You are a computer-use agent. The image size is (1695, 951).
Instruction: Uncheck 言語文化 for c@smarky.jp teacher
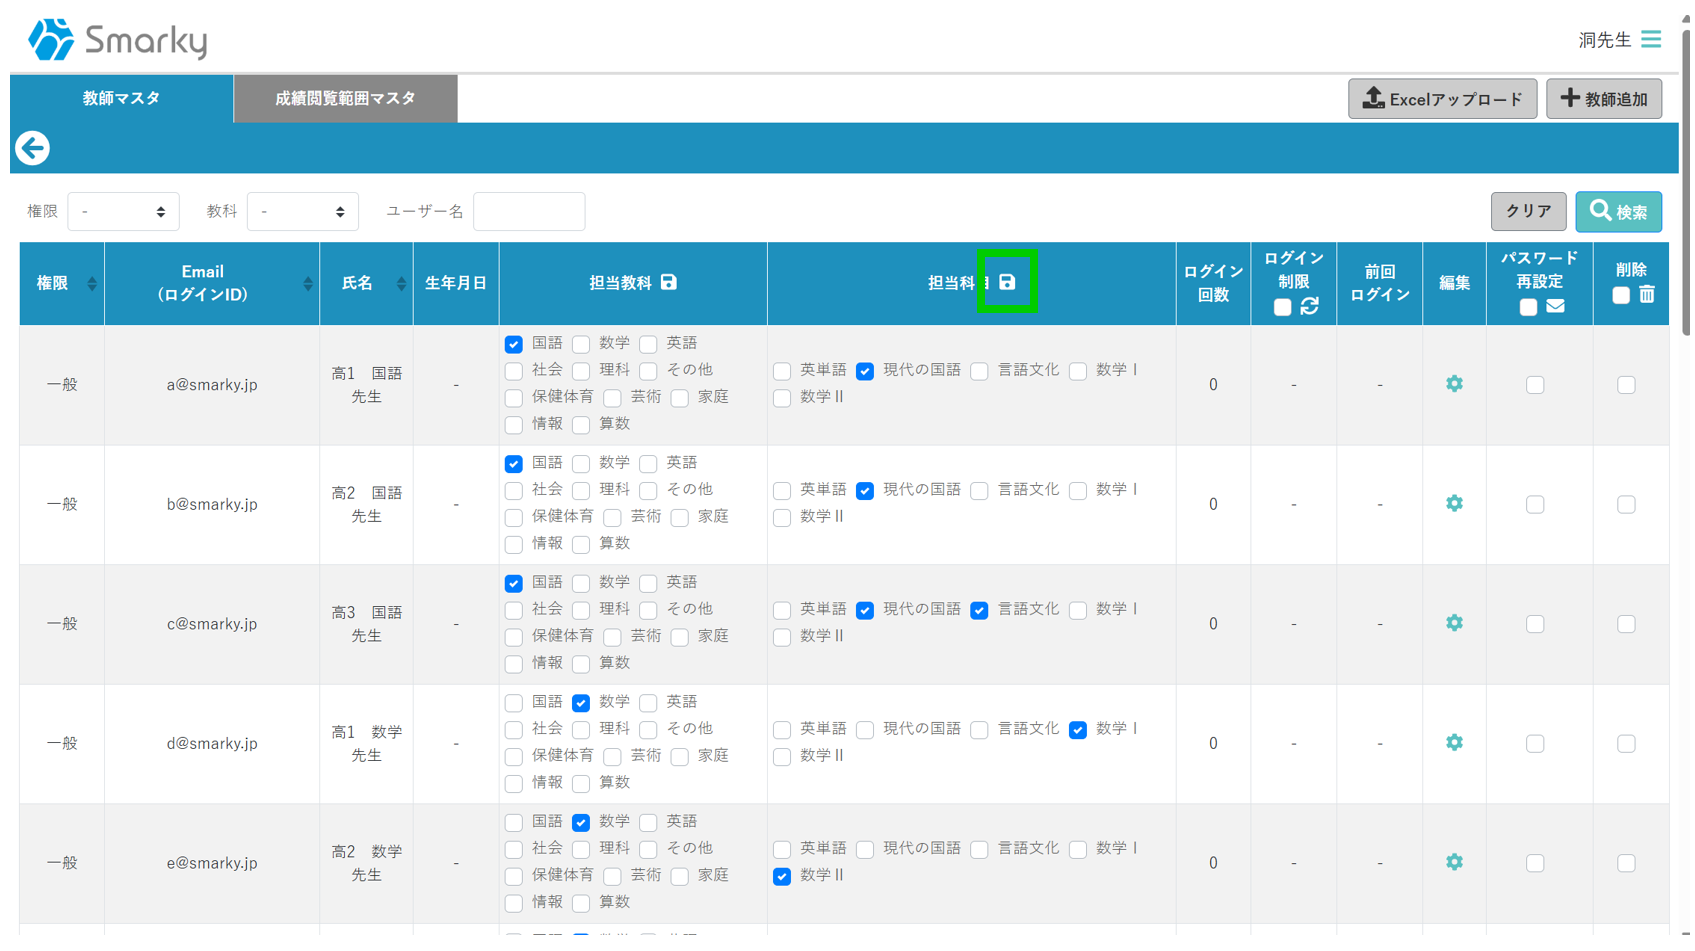(x=979, y=610)
